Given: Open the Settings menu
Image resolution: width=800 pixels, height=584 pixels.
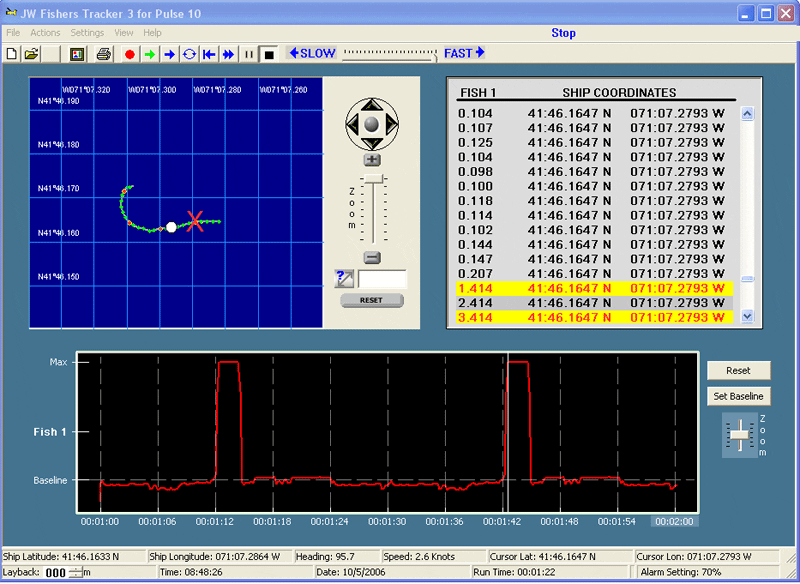Looking at the screenshot, I should point(87,33).
